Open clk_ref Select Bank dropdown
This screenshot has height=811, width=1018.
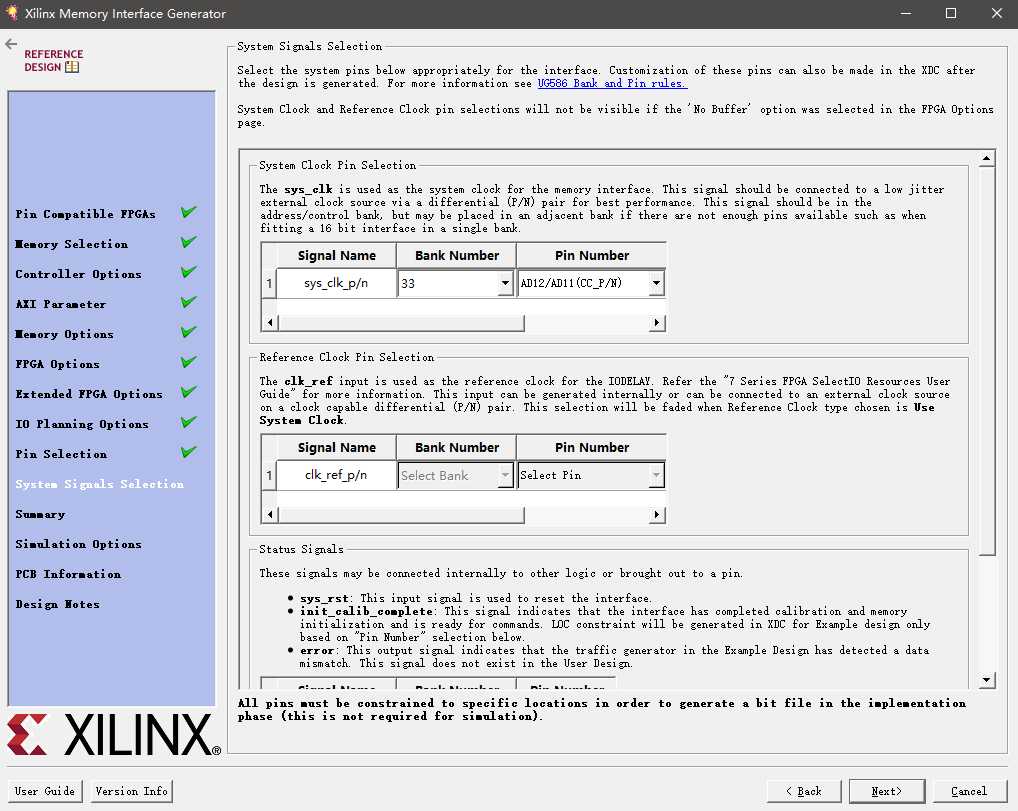click(456, 475)
